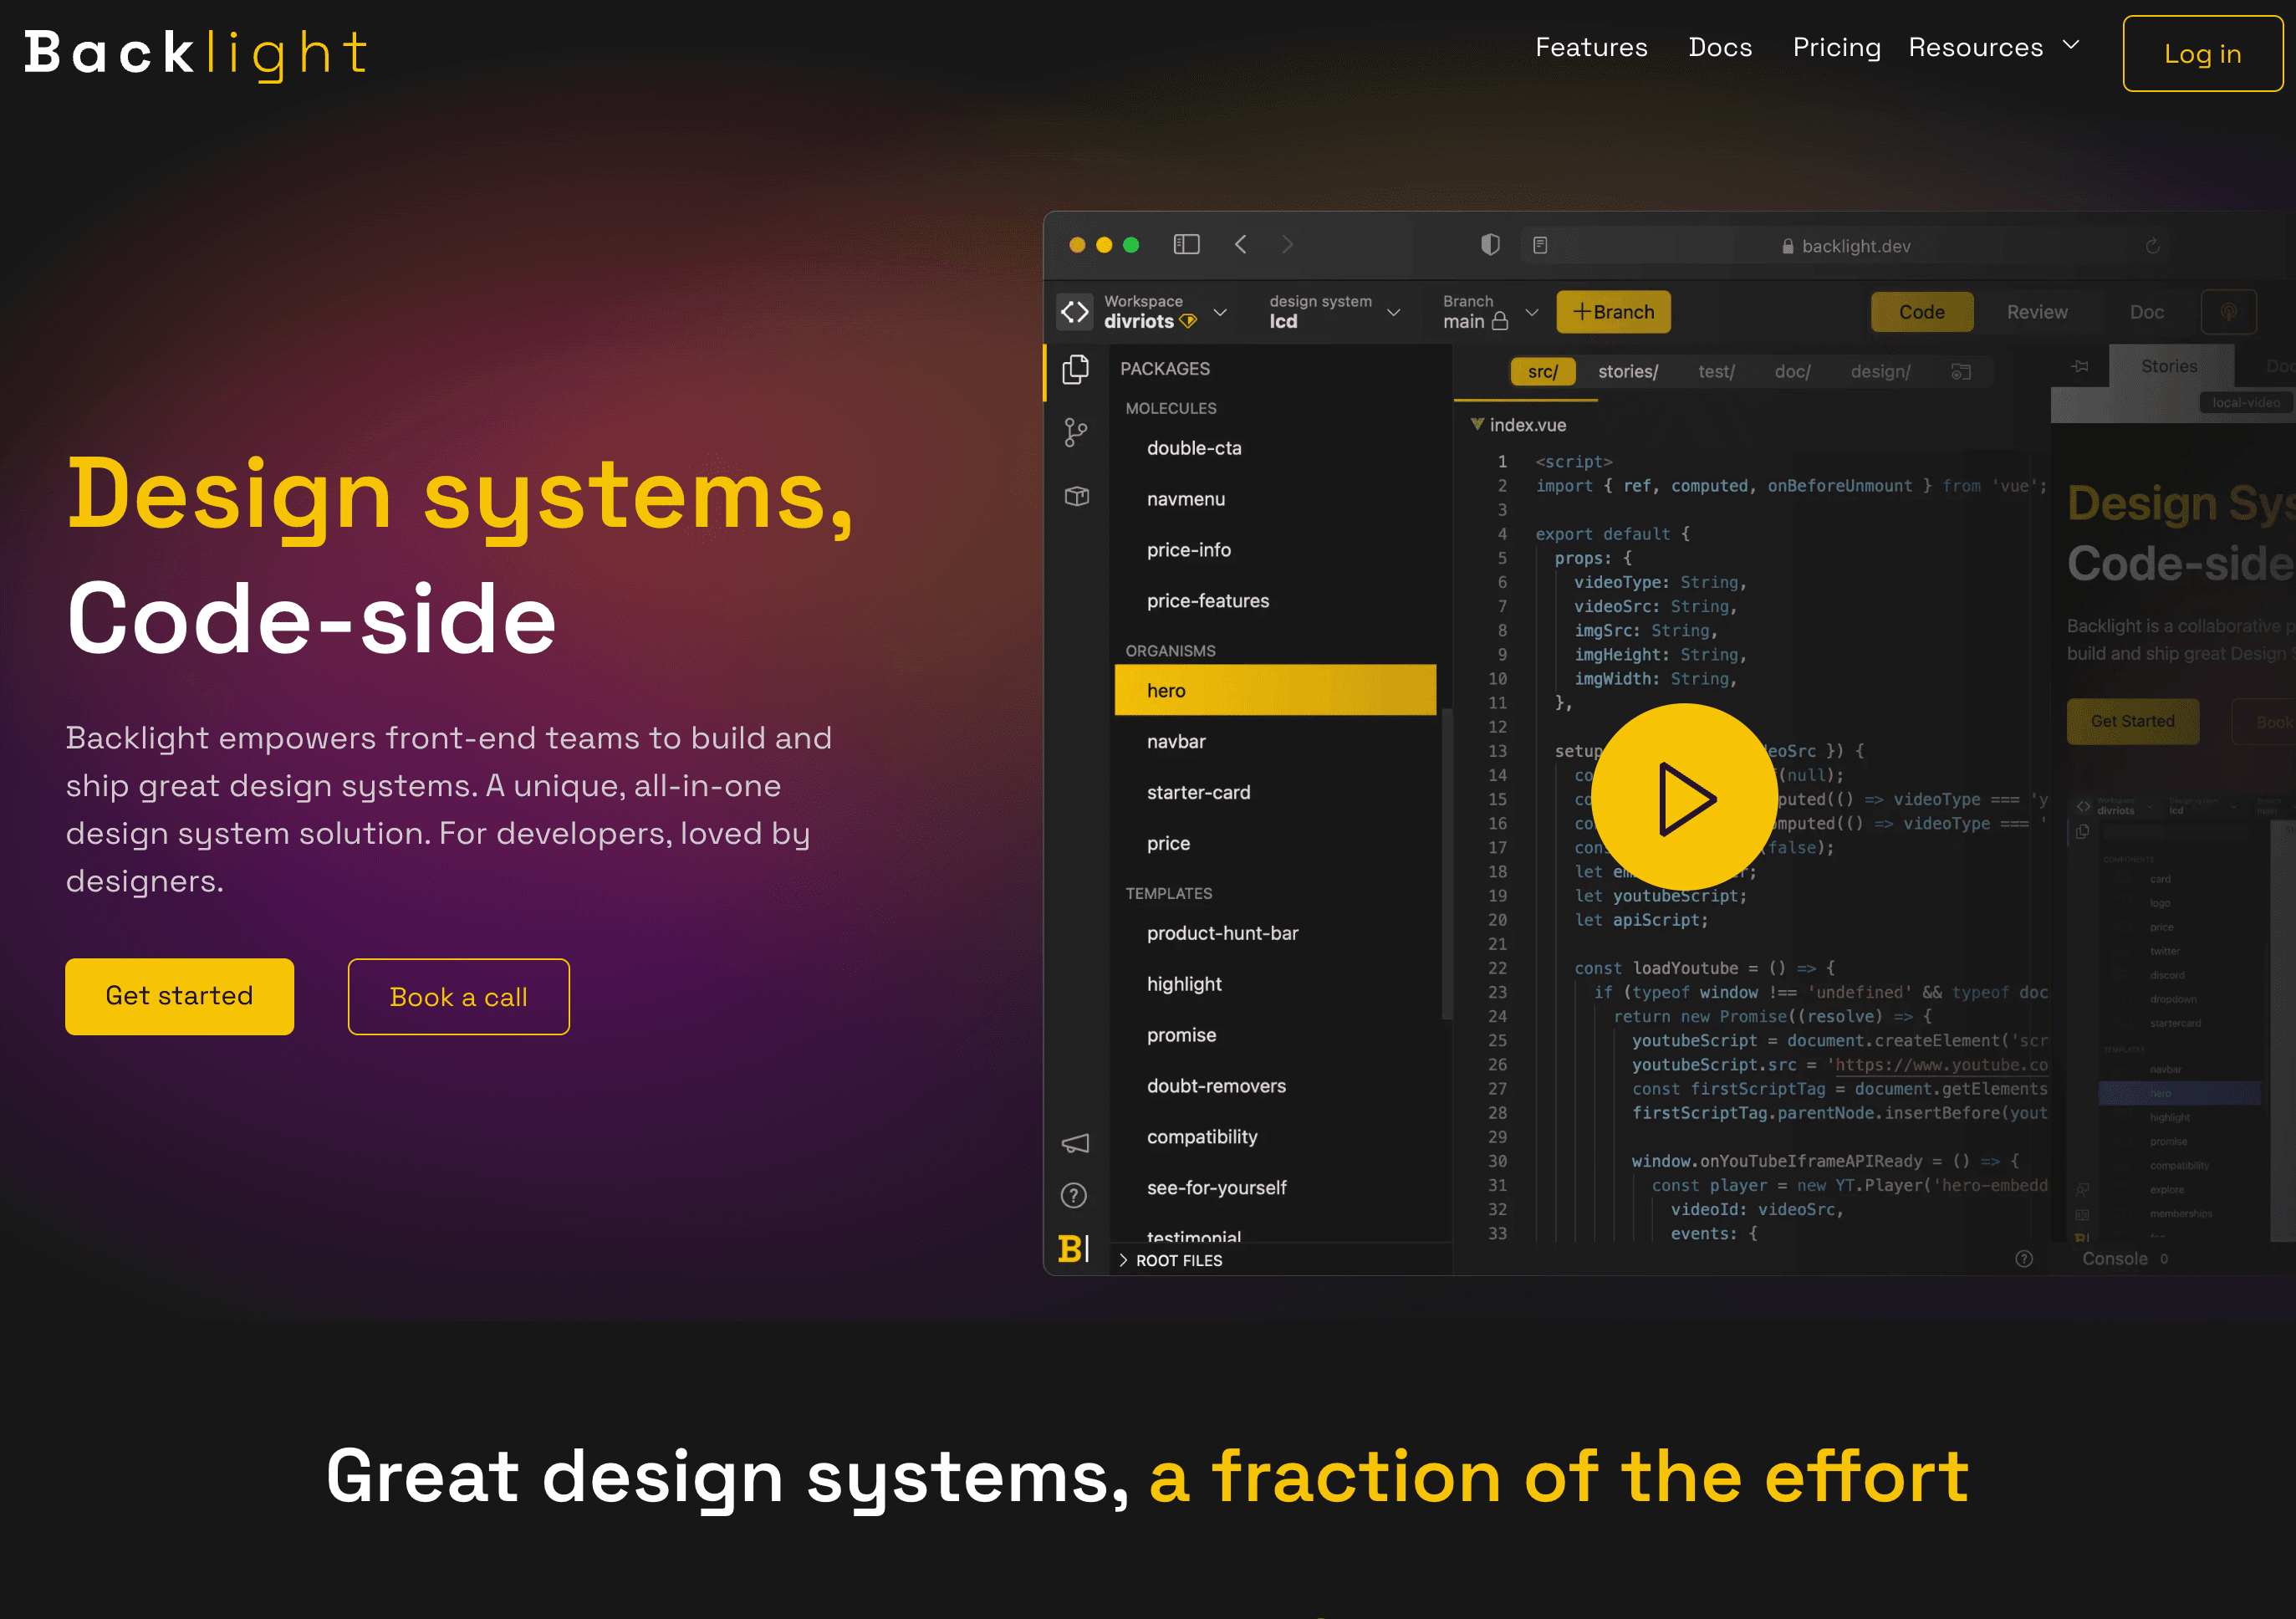Click the code brackets workspace icon
The height and width of the screenshot is (1619, 2296).
(1075, 312)
